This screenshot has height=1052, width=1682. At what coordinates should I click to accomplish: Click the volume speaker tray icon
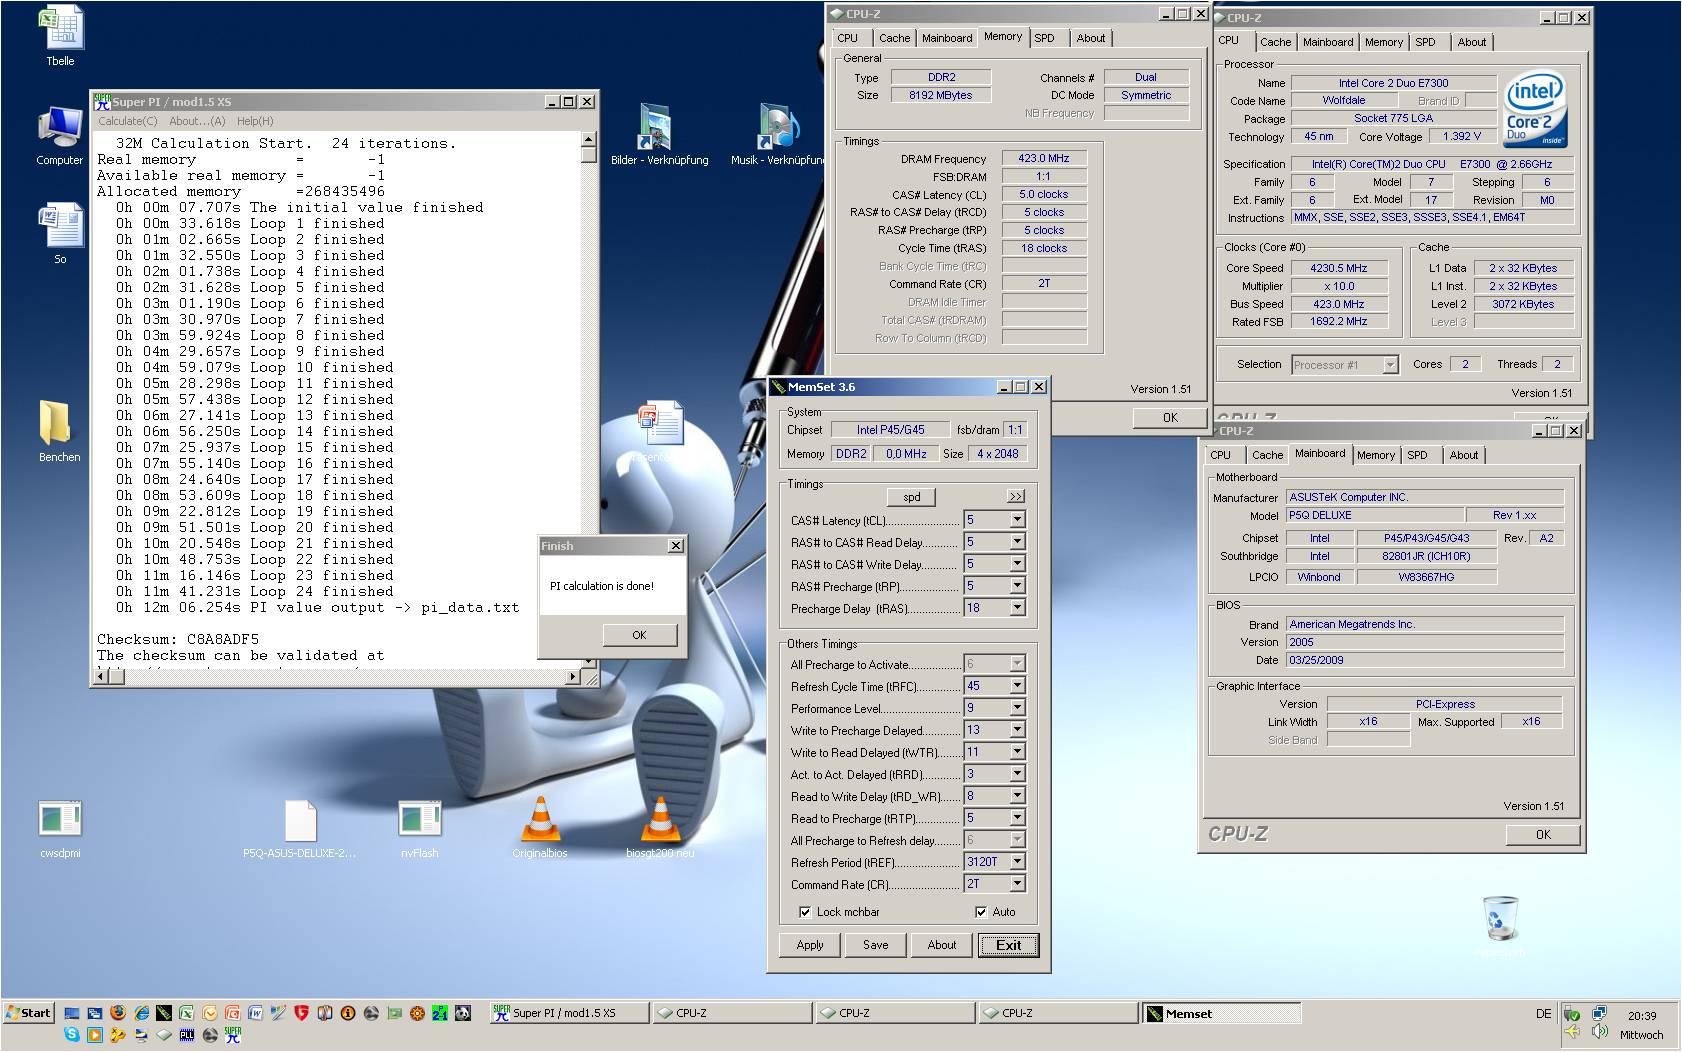point(1599,1032)
